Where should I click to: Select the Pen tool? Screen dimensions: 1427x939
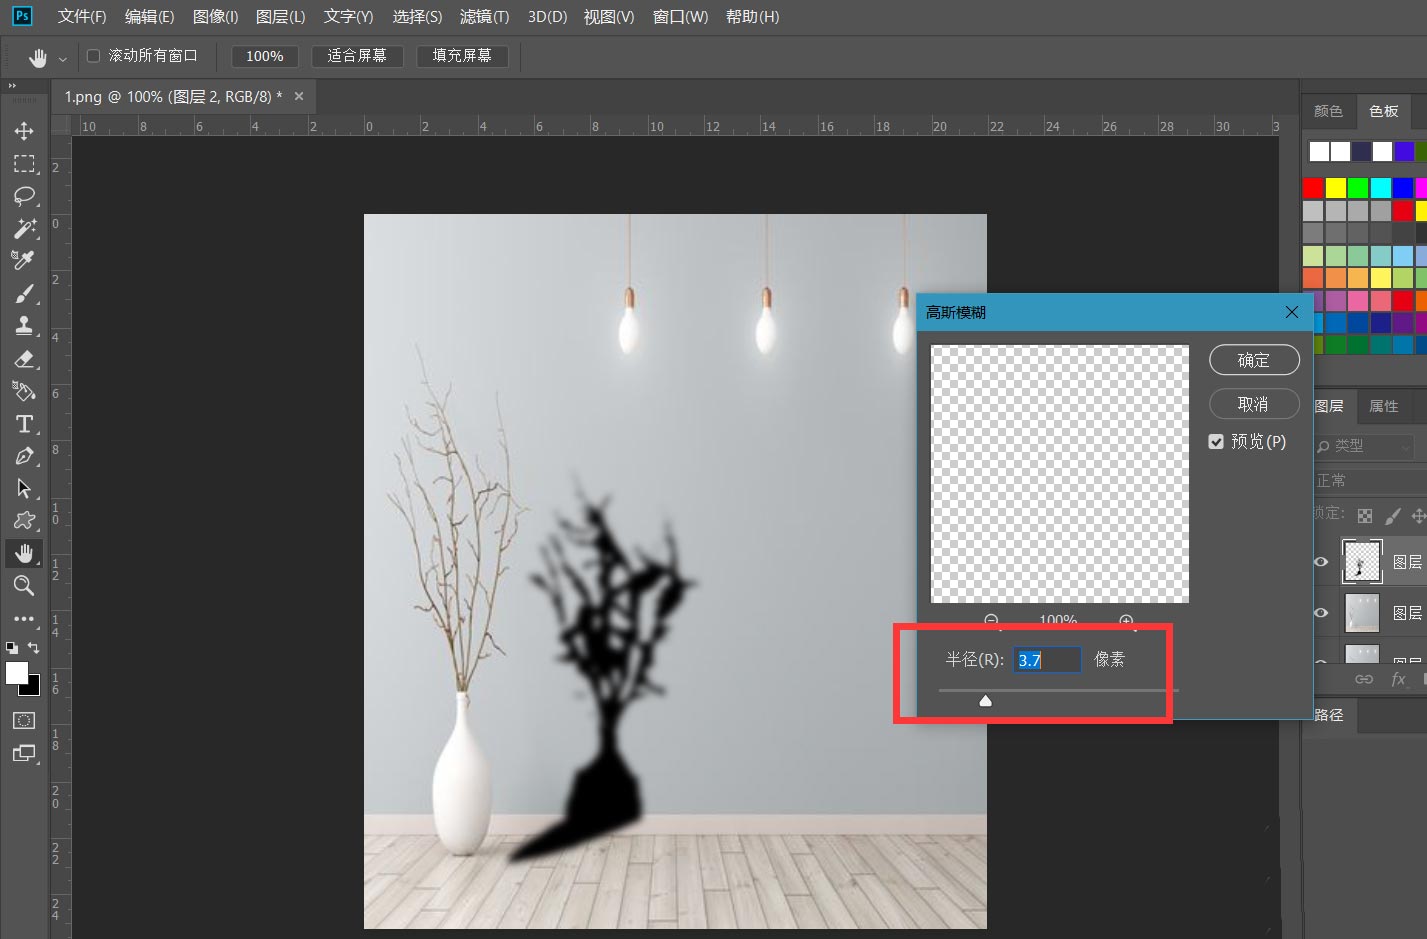tap(24, 457)
